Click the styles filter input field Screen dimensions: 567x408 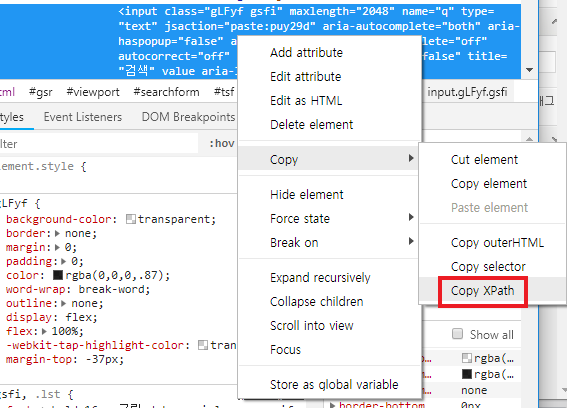click(x=99, y=144)
